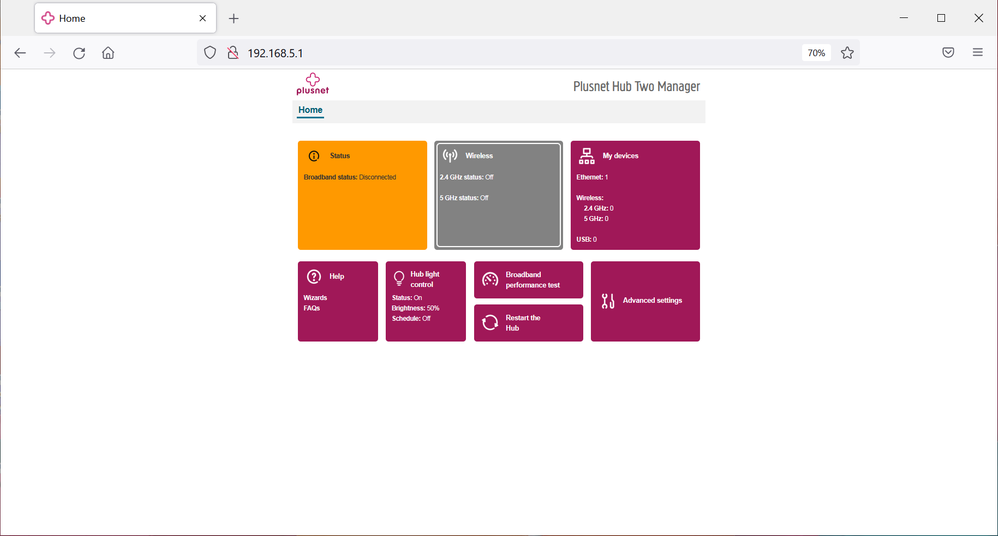Open the FAQs link in Help
Screen dimensions: 998x536
312,308
